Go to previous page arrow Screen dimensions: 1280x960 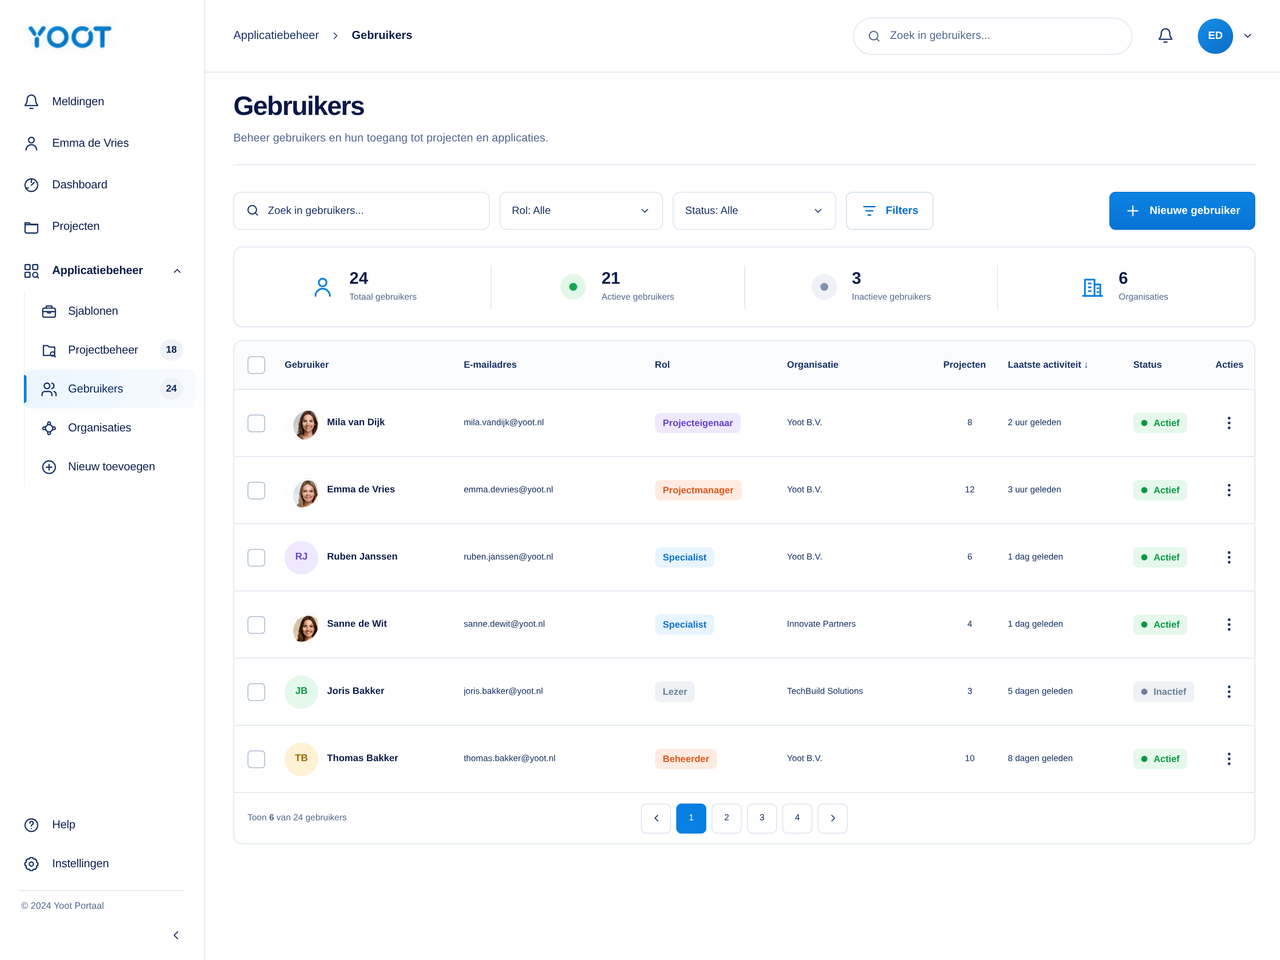656,818
